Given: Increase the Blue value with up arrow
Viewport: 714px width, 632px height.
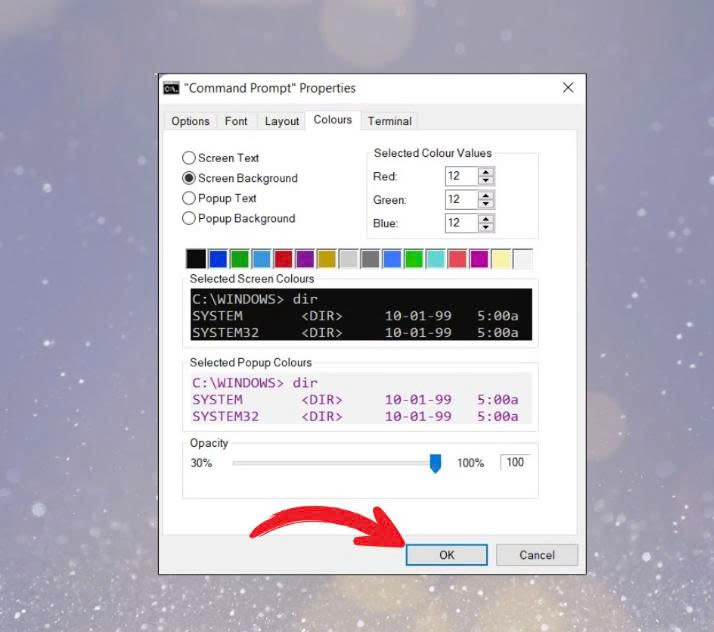Looking at the screenshot, I should [x=486, y=219].
